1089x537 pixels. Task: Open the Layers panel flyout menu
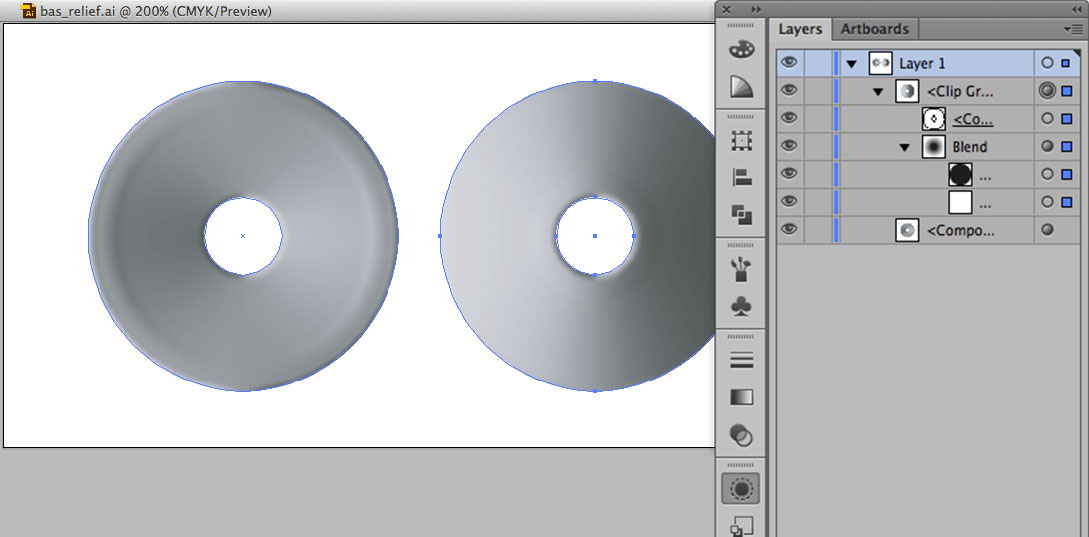coord(1072,29)
